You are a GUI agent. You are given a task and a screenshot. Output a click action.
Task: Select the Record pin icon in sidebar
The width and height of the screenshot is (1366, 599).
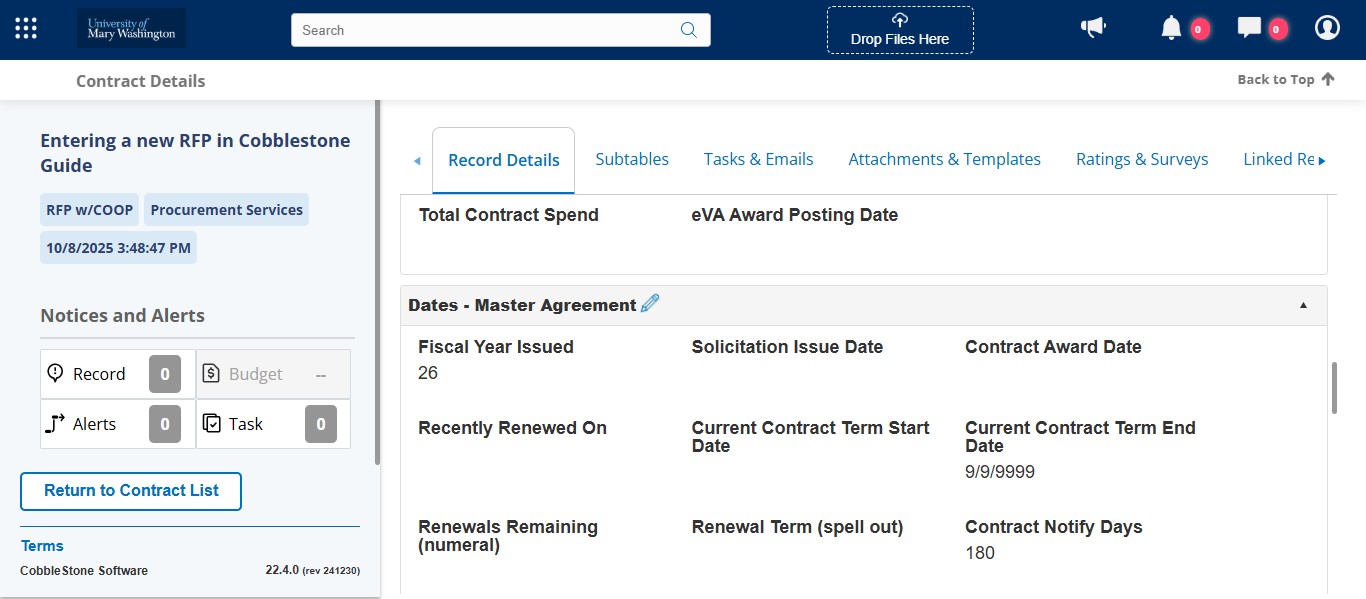tap(57, 373)
